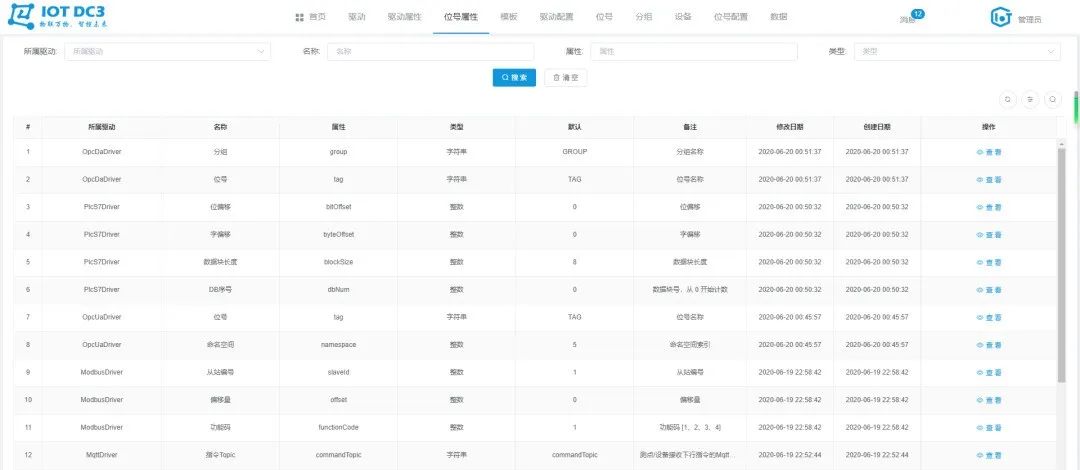1080x470 pixels.
Task: Select the 位号属性 tab
Action: coord(461,17)
